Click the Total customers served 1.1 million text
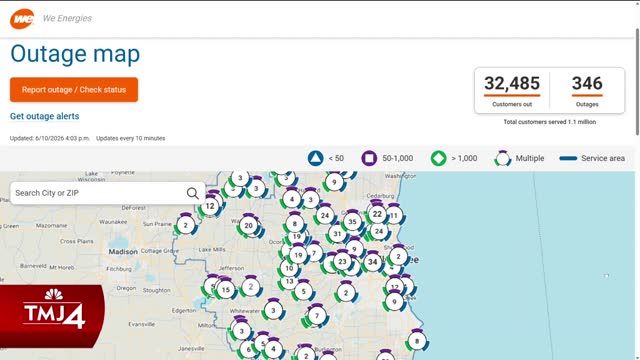 [x=549, y=122]
